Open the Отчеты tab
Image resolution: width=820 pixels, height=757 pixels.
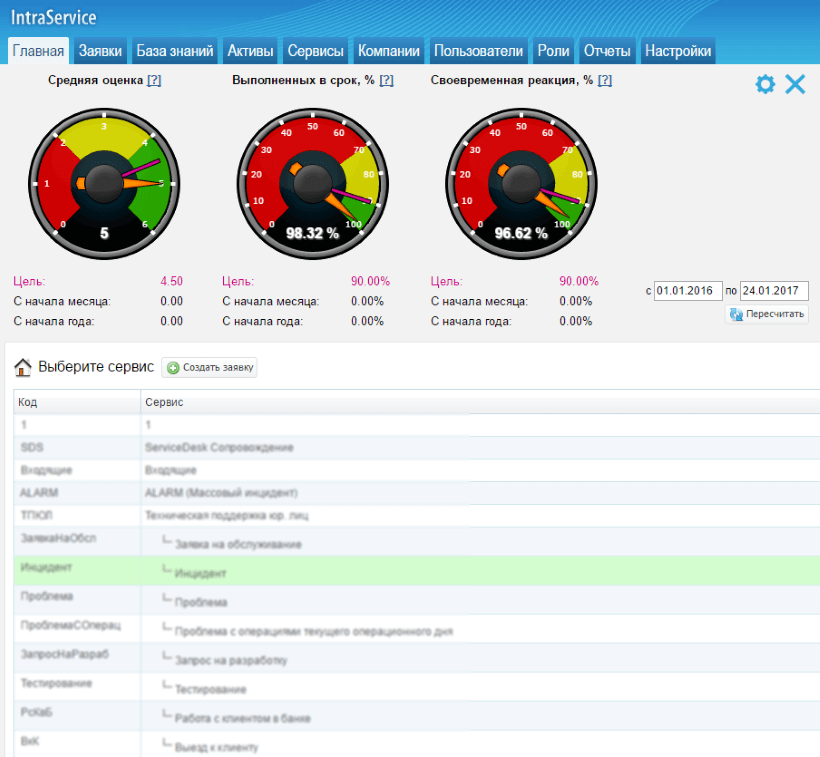pyautogui.click(x=607, y=51)
